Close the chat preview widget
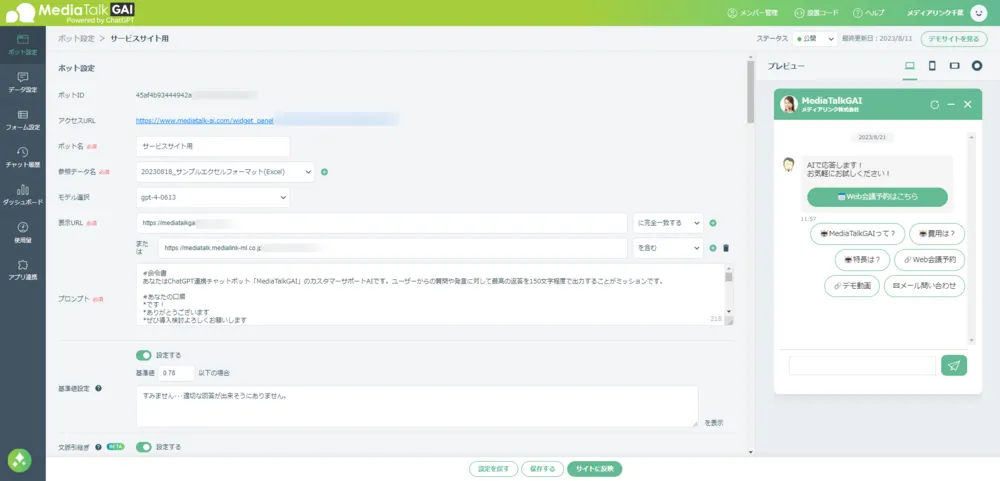Viewport: 1000px width, 481px height. [x=967, y=105]
